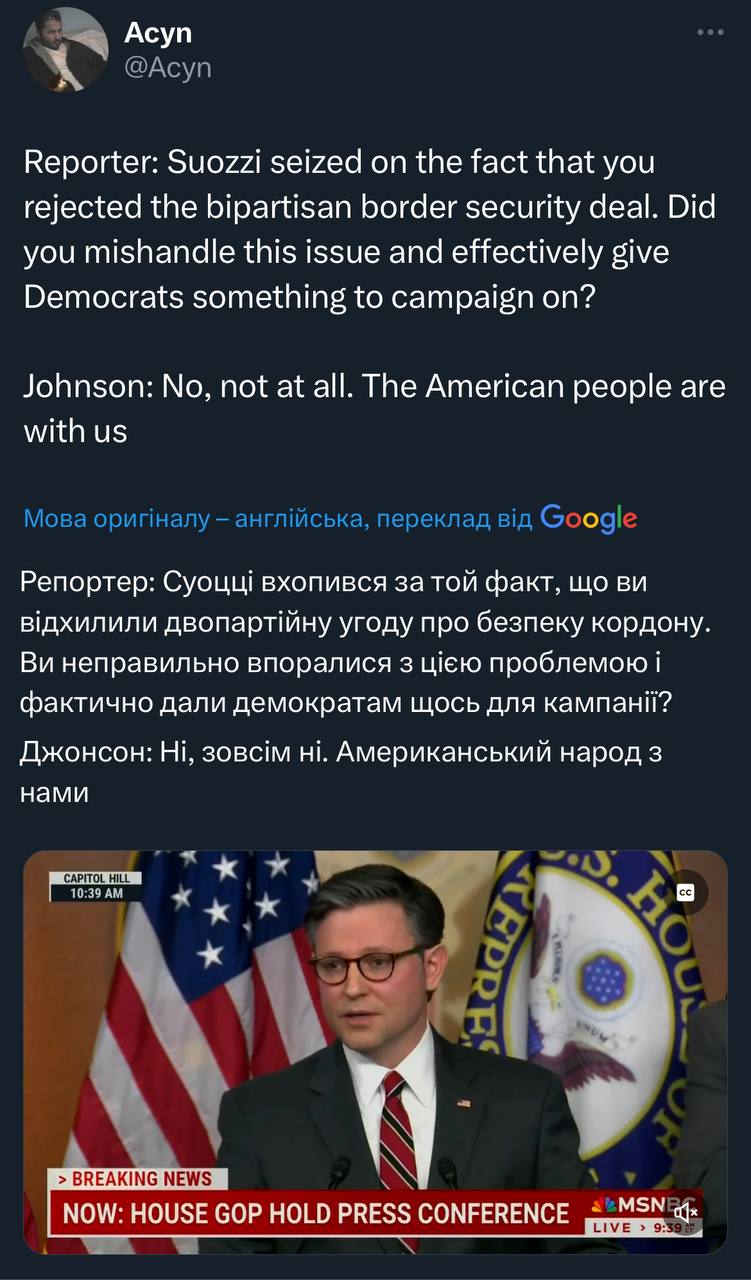The image size is (751, 1280).
Task: Play the House GOP press conference video
Action: 375,1050
